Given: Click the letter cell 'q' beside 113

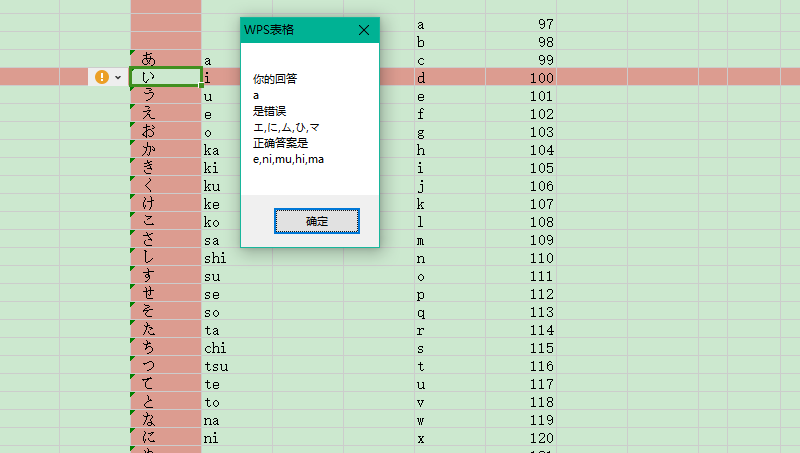Looking at the screenshot, I should tap(449, 312).
